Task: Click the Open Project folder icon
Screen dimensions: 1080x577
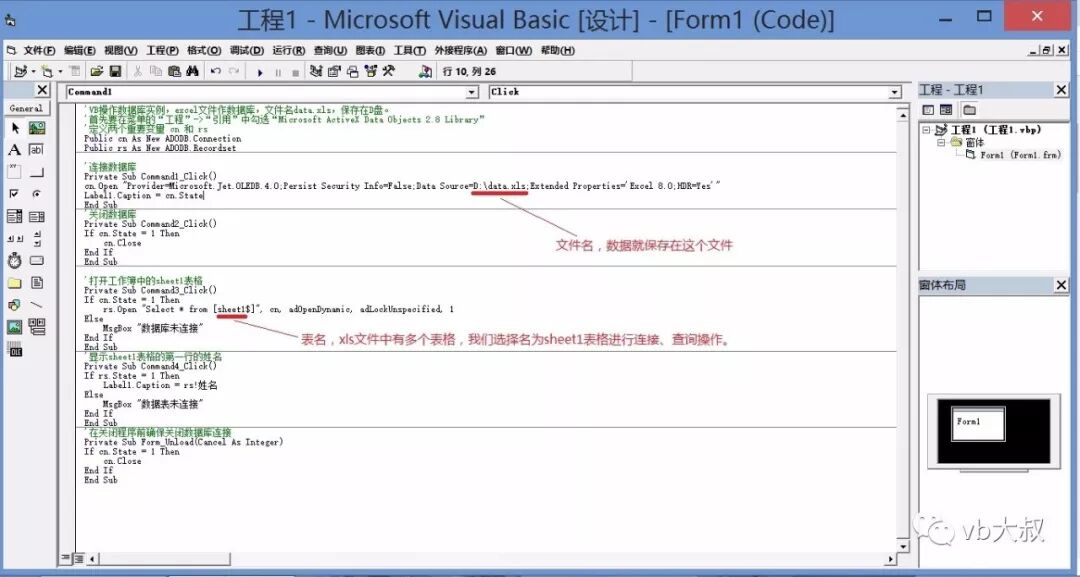Action: 96,71
